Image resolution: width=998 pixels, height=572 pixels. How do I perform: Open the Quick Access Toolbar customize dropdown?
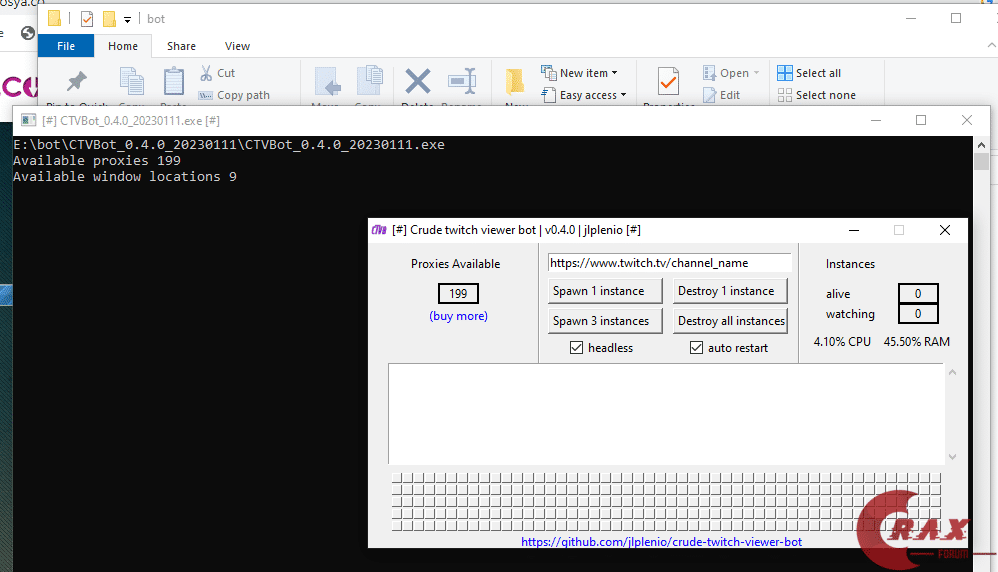point(127,20)
